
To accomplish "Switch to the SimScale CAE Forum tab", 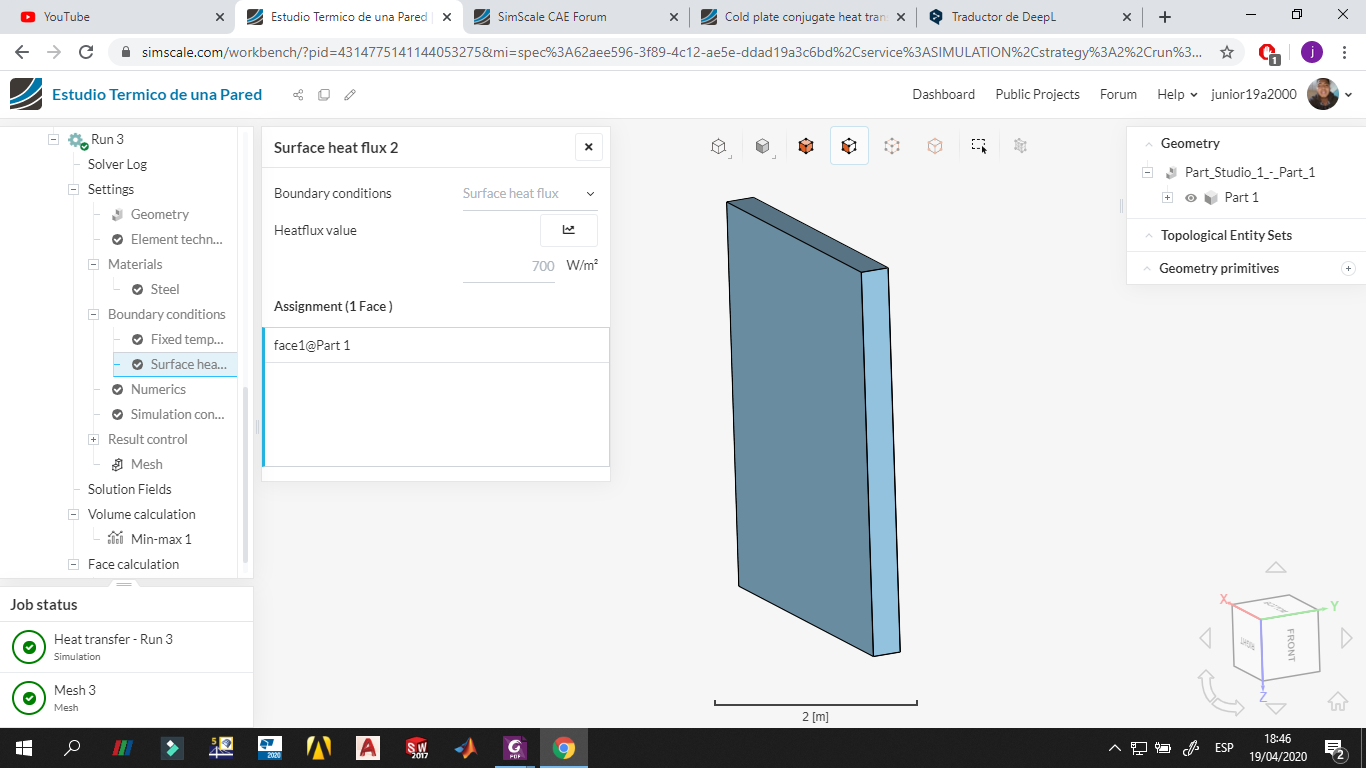I will click(575, 17).
